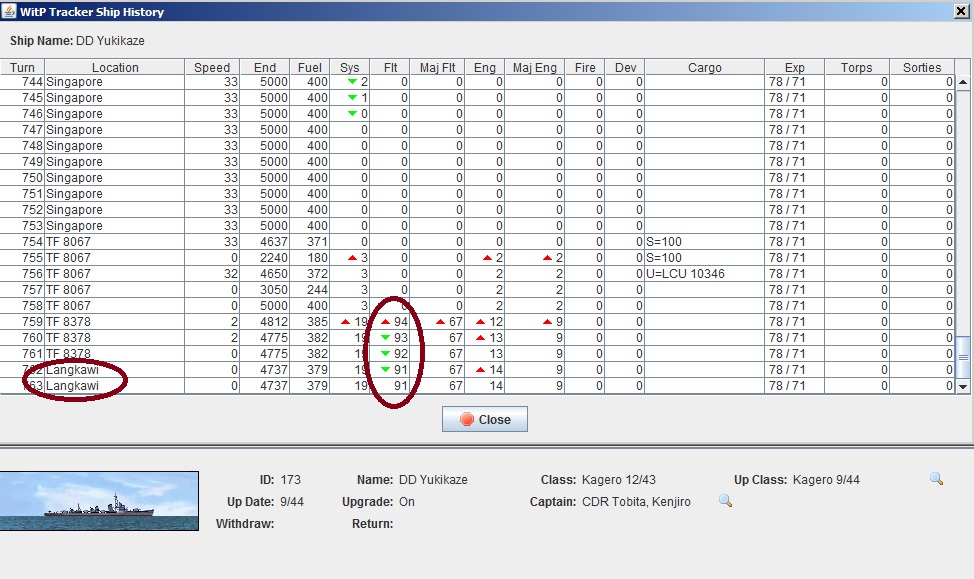
Task: Select the turn 754 TF 8067 row
Action: pyautogui.click(x=477, y=242)
